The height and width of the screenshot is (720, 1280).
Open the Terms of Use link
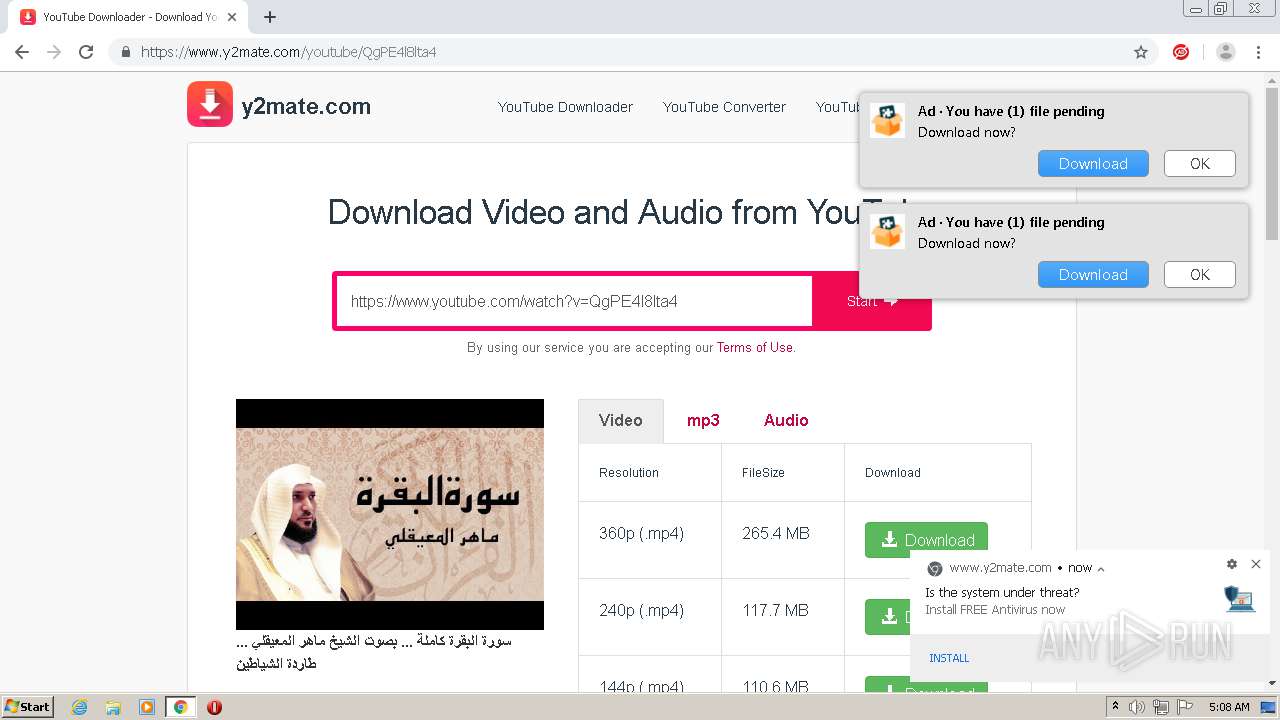(x=755, y=348)
